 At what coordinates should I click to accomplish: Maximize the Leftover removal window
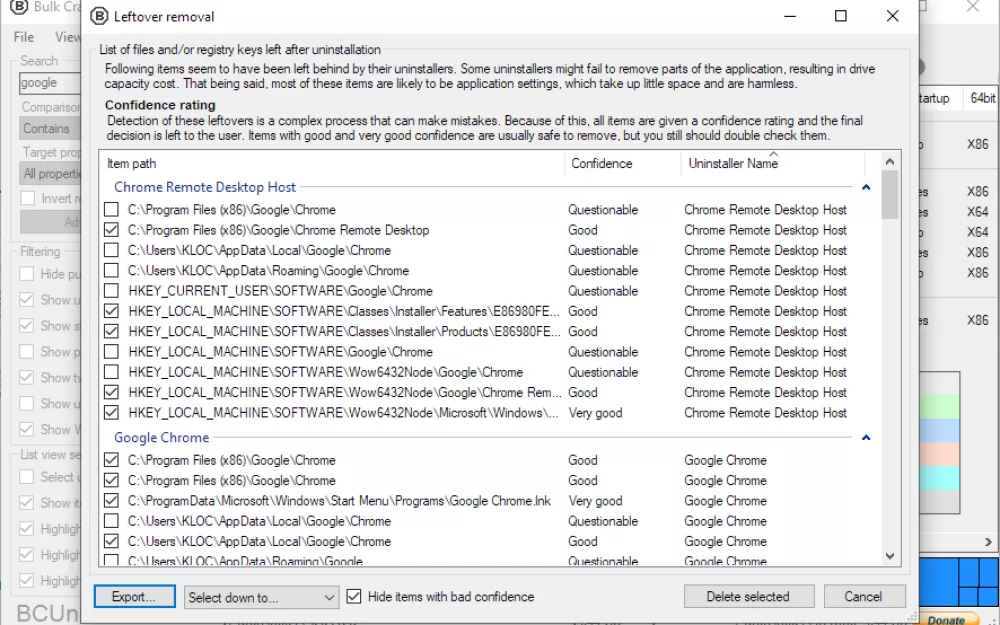point(841,16)
